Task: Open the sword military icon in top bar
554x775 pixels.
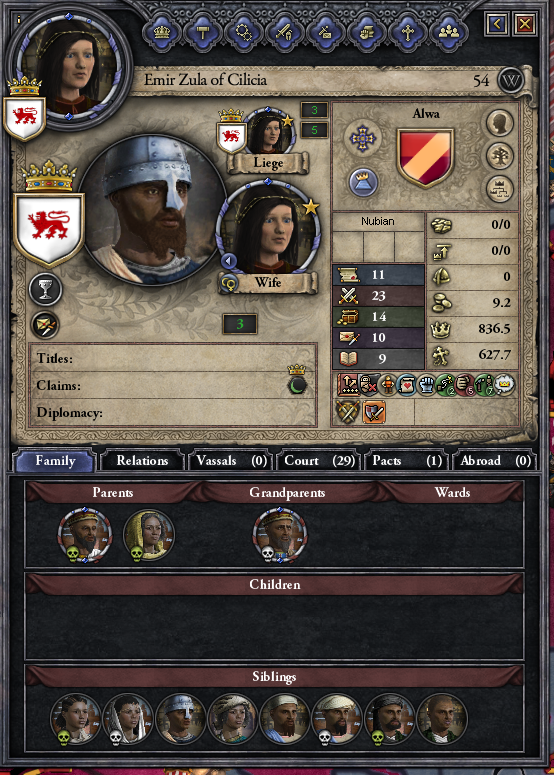Action: (x=285, y=32)
